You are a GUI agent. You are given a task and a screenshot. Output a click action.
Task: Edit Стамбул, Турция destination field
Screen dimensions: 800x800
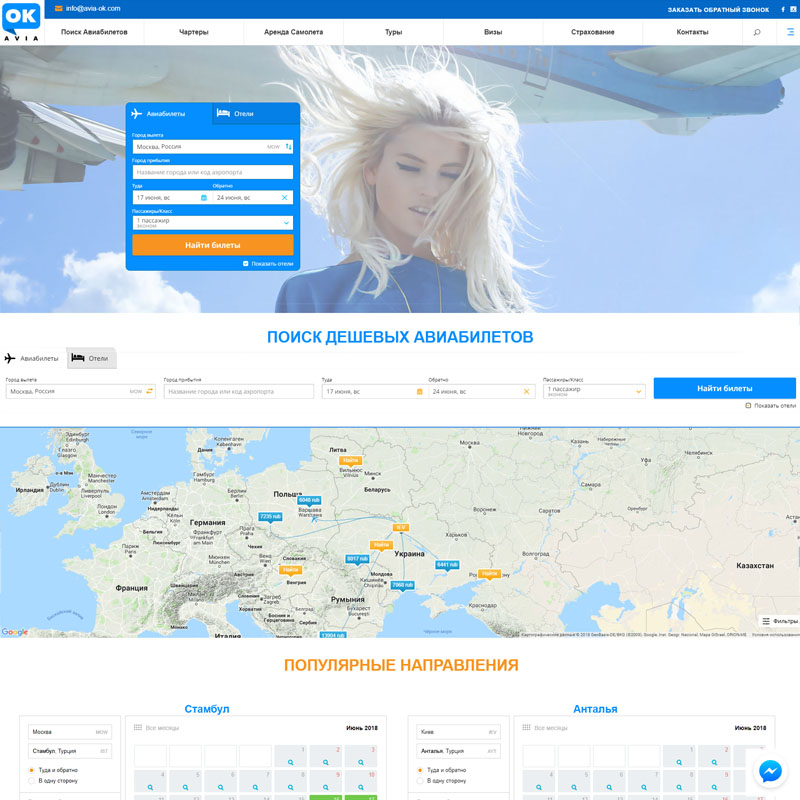coord(70,751)
